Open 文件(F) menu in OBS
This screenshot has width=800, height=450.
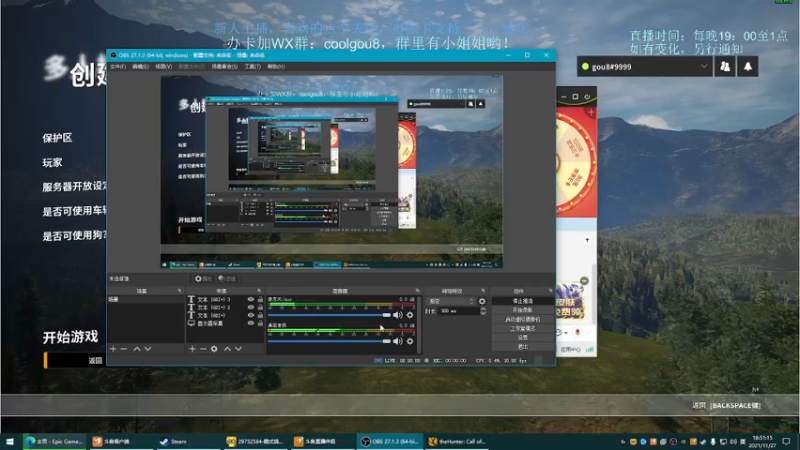point(117,66)
